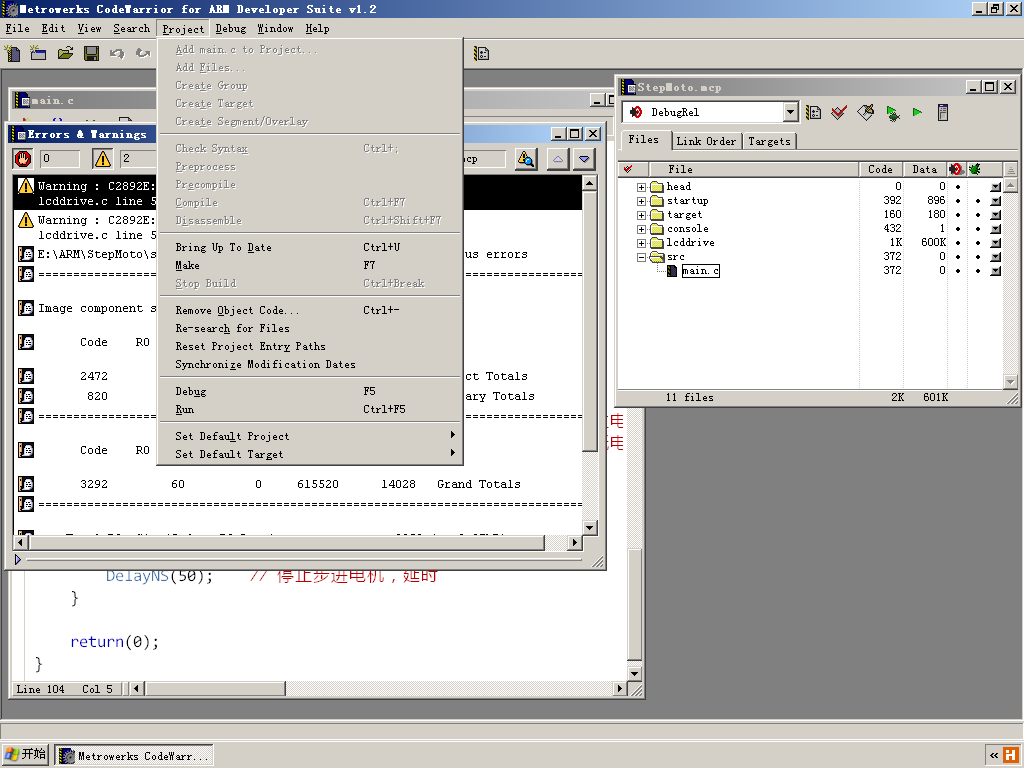Collapse the src folder
The height and width of the screenshot is (768, 1024).
point(641,257)
